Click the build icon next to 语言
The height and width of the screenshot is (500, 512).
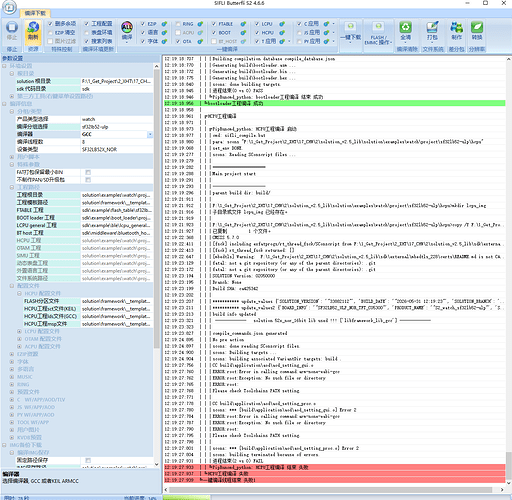point(164,33)
